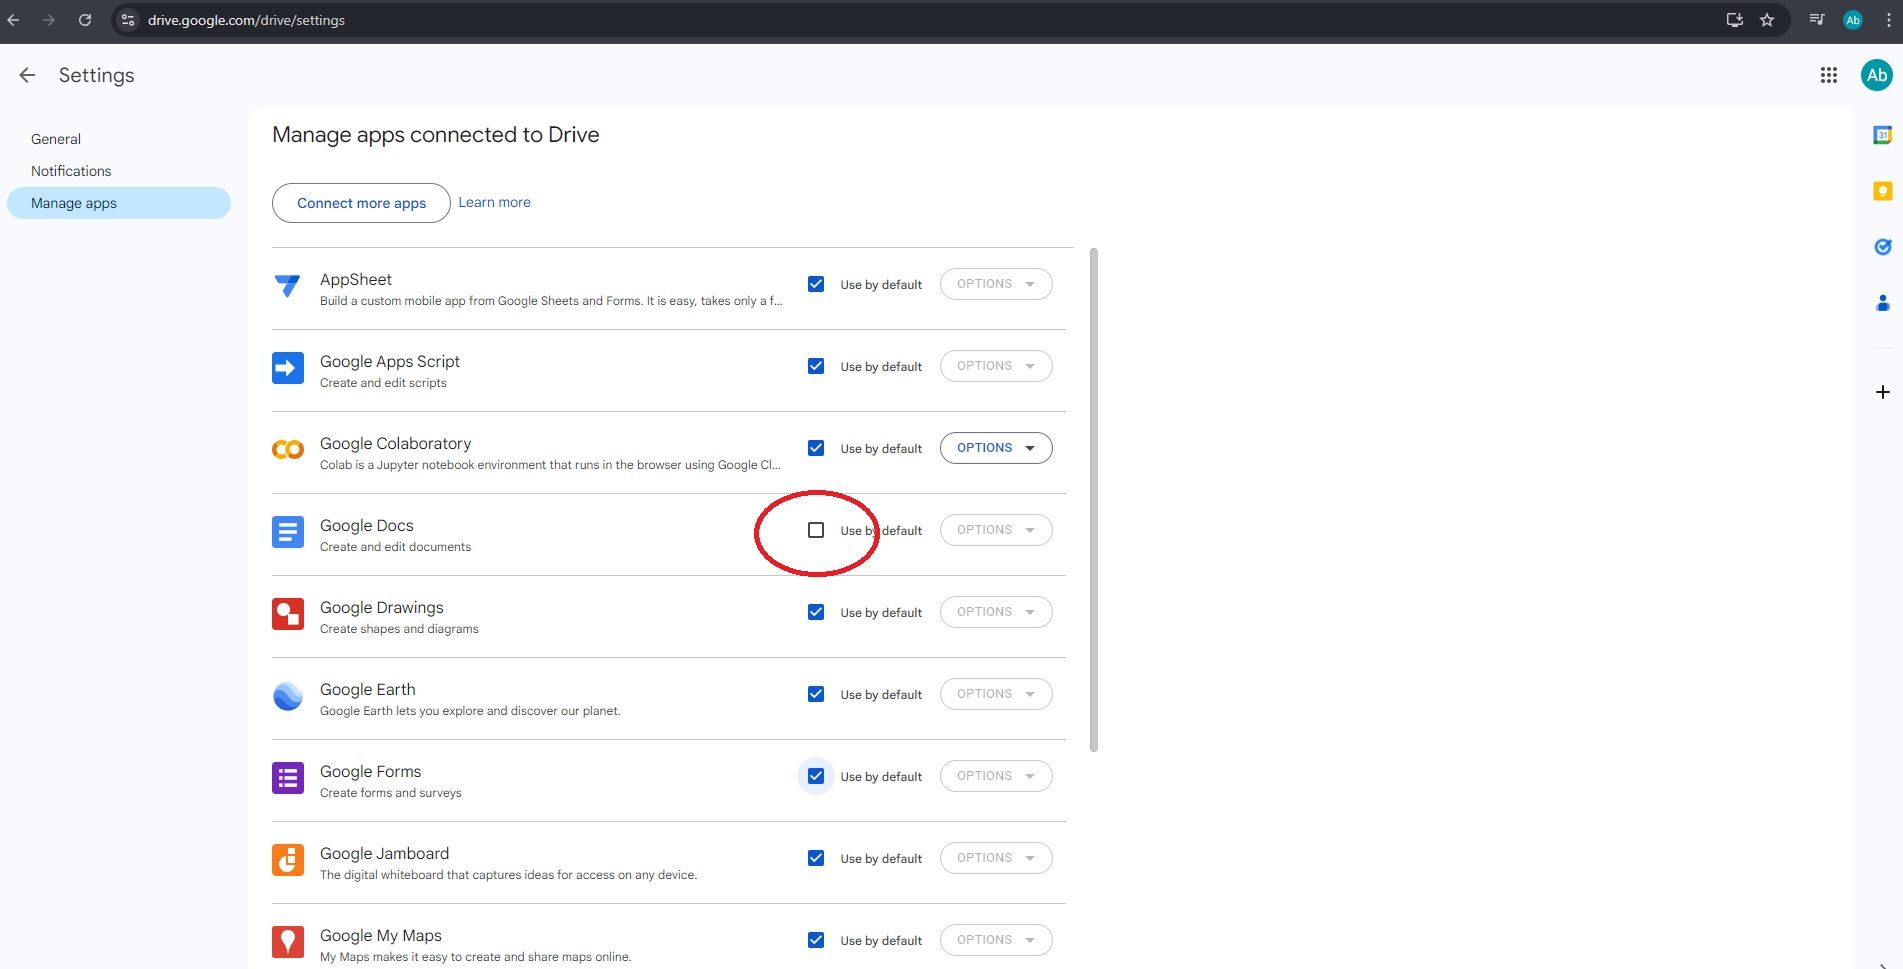1903x969 pixels.
Task: Toggle Use by default for Google Earth
Action: [816, 694]
